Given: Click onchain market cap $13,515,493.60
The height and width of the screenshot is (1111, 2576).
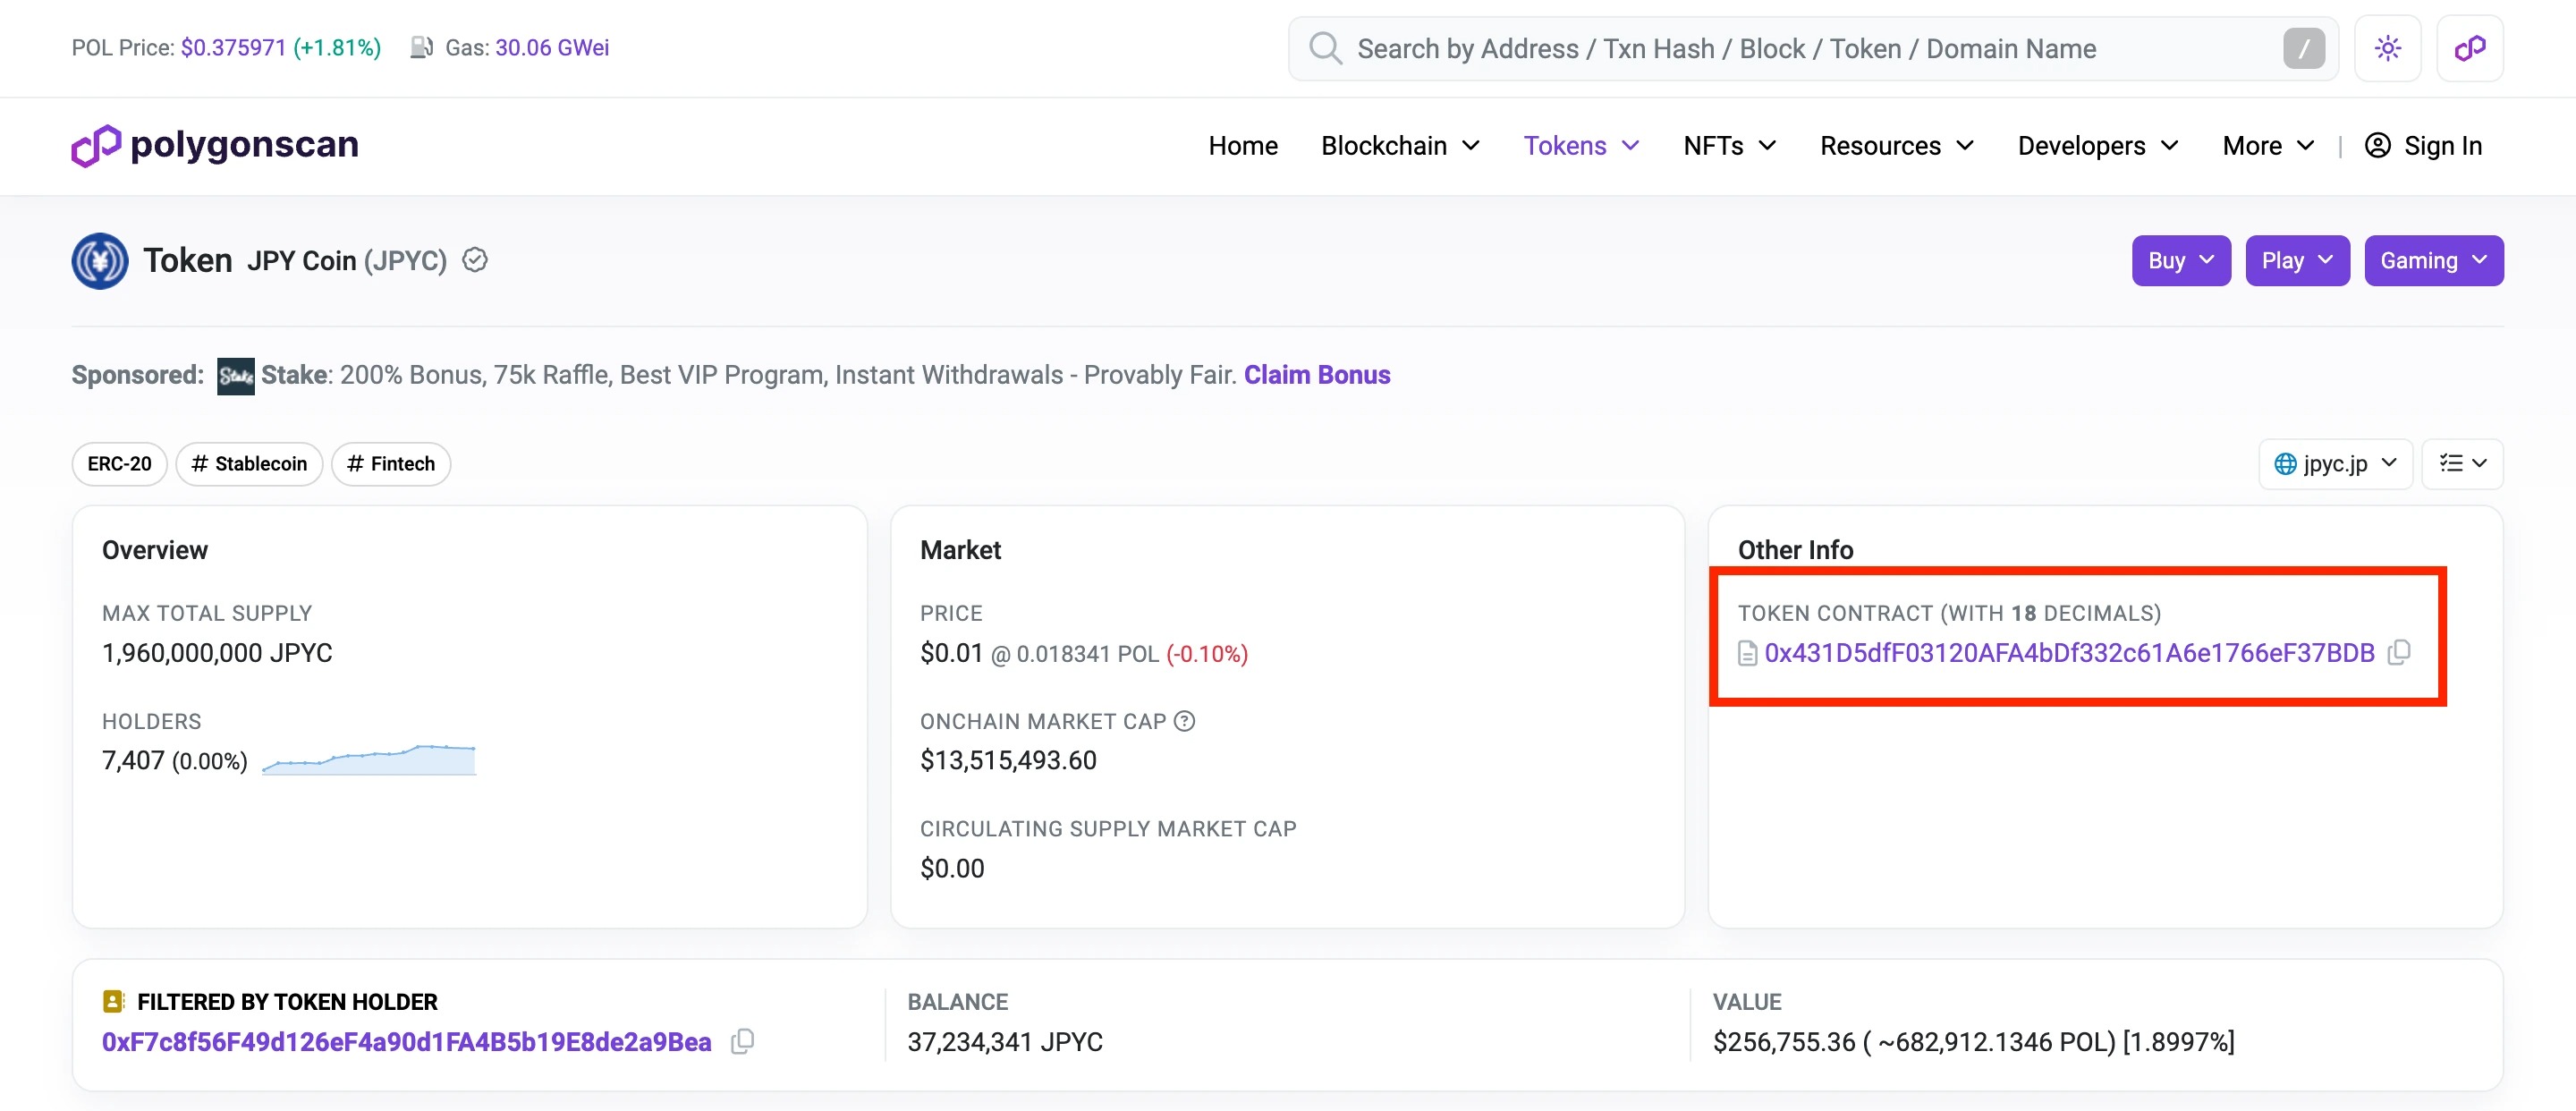Looking at the screenshot, I should 1008,761.
